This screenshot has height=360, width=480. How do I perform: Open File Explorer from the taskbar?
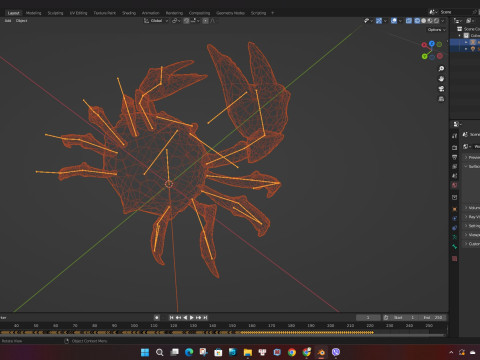(x=248, y=352)
